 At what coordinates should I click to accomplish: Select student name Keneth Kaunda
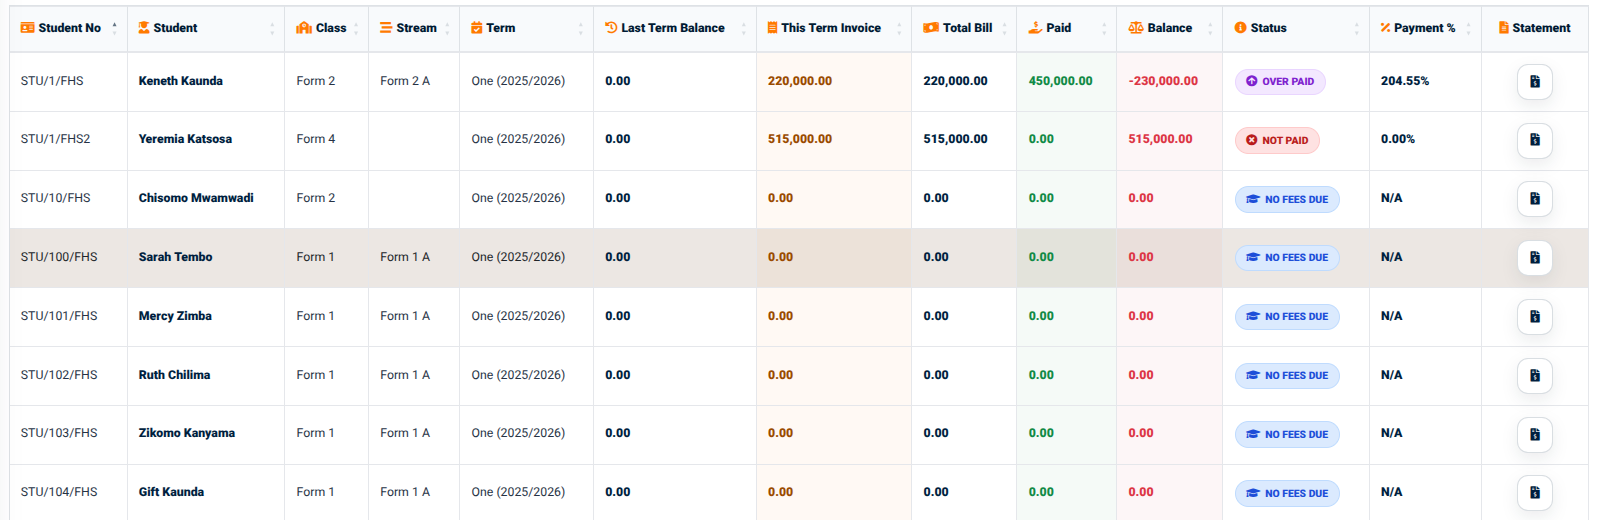[180, 81]
